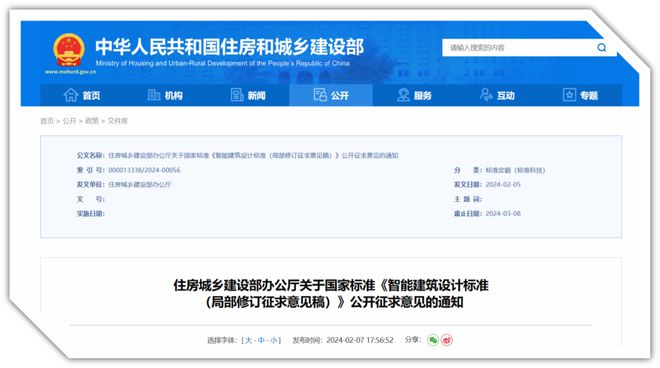660x368 pixels.
Task: Open the 公开 navigation tab
Action: pyautogui.click(x=331, y=95)
